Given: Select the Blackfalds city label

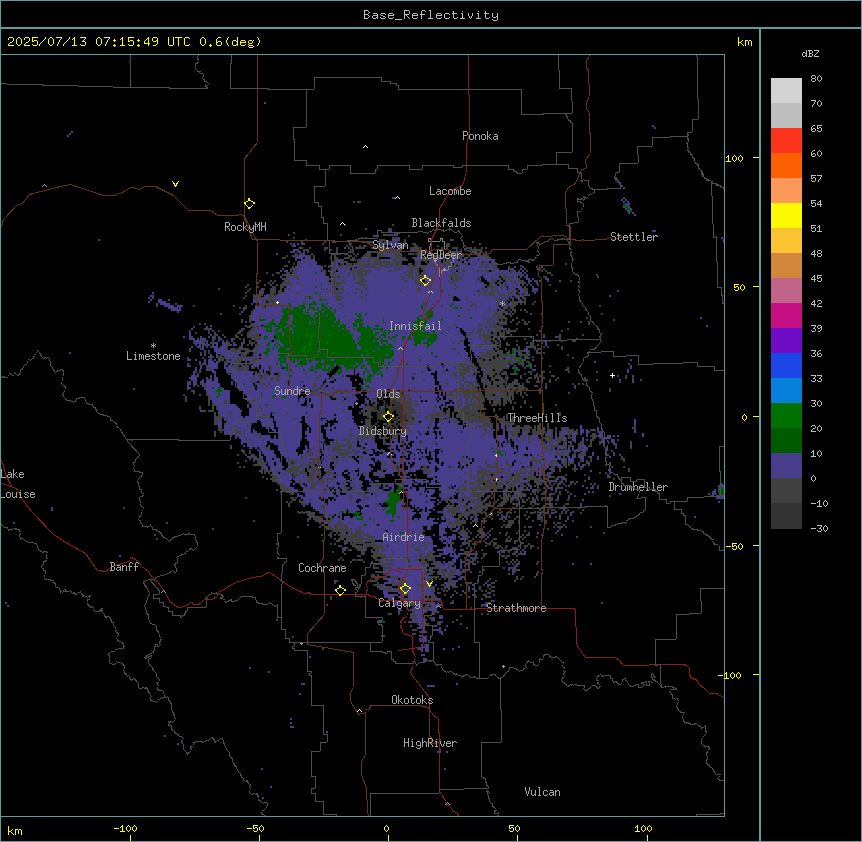Looking at the screenshot, I should click(441, 223).
